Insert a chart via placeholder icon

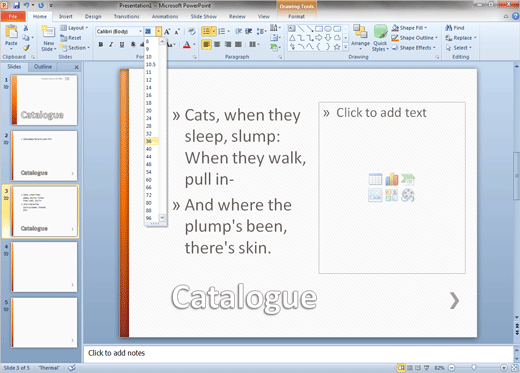pos(392,179)
